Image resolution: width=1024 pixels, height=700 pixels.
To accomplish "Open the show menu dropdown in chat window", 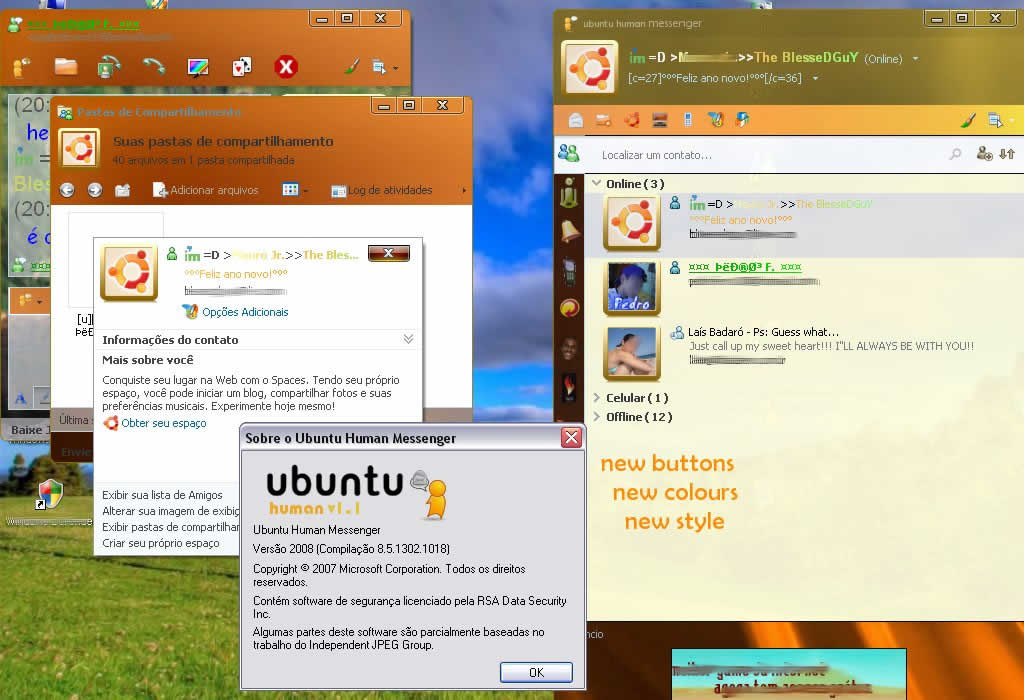I will tap(383, 67).
